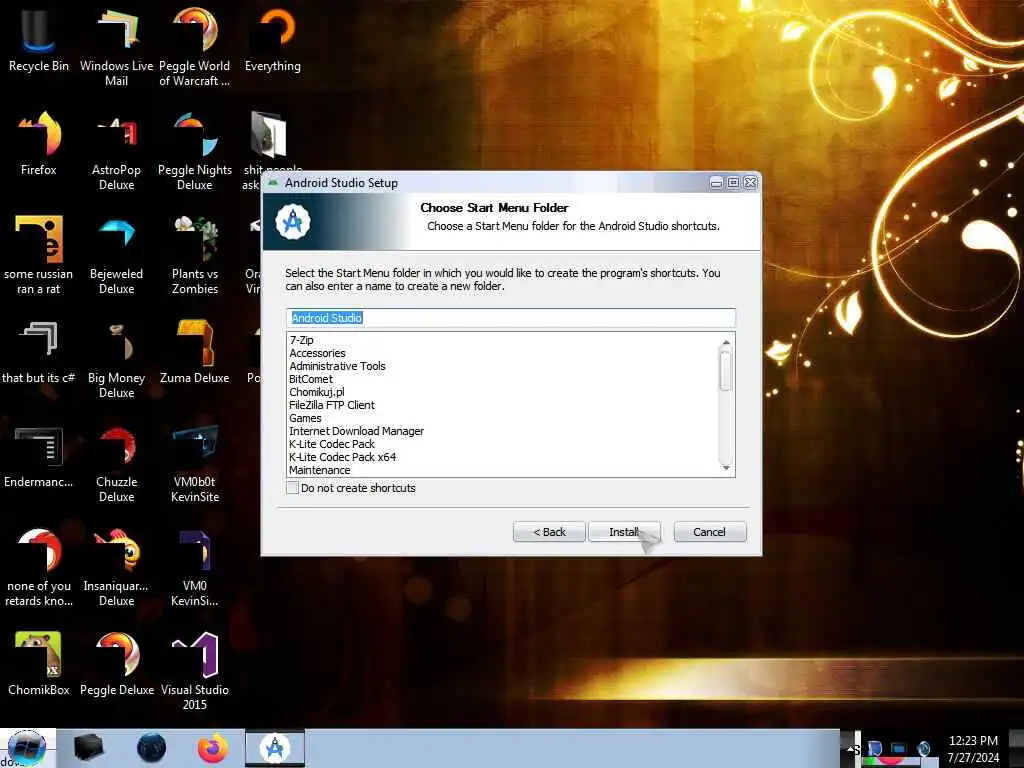Select 'Maintenance' in the folder list

point(319,470)
